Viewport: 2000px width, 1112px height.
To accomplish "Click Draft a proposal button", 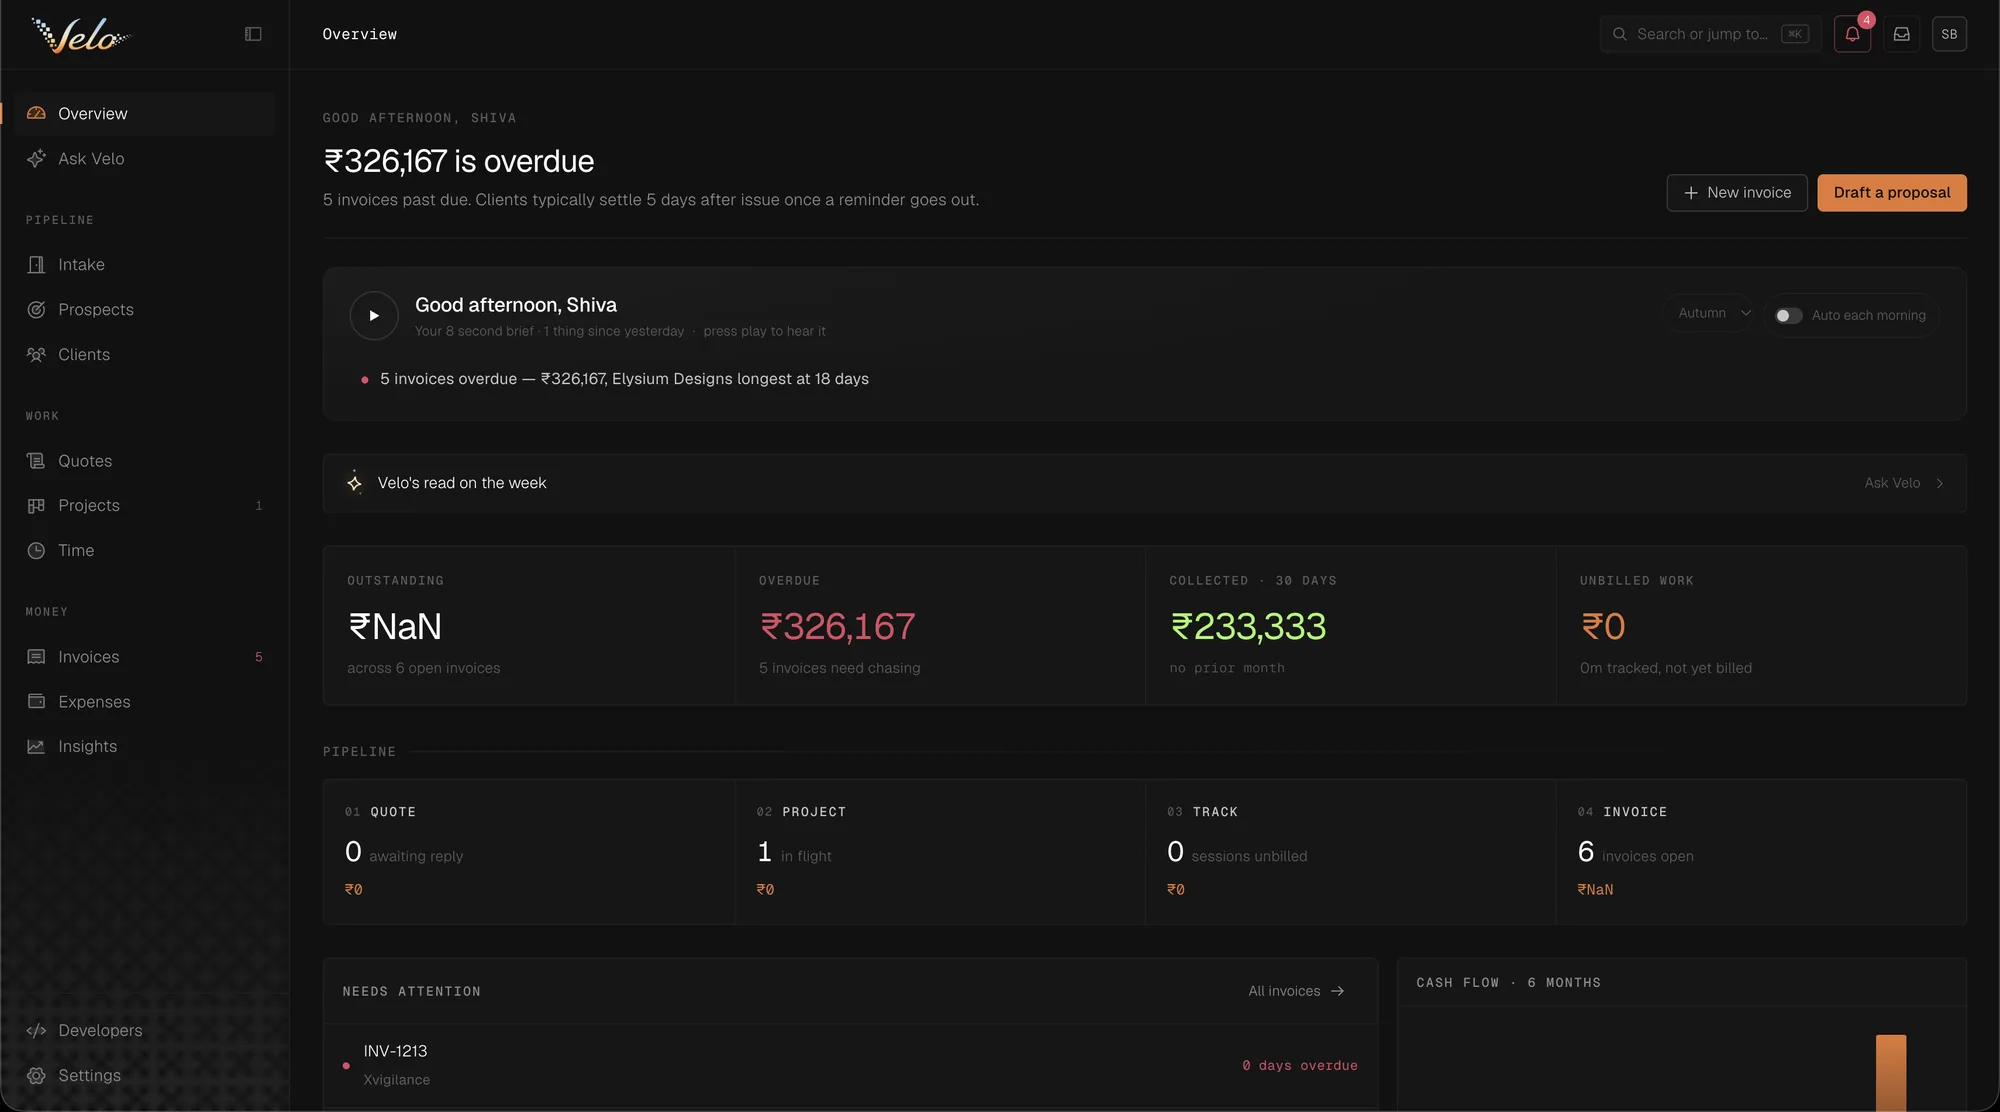I will click(1892, 193).
